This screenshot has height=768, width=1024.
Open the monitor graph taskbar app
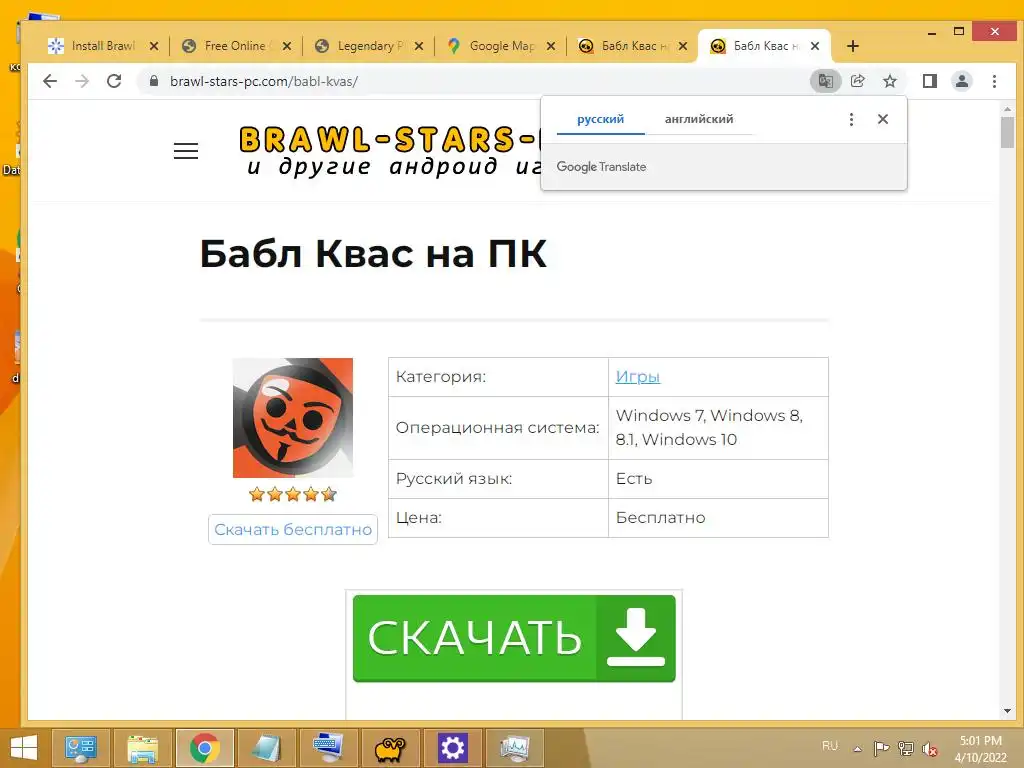click(x=515, y=748)
